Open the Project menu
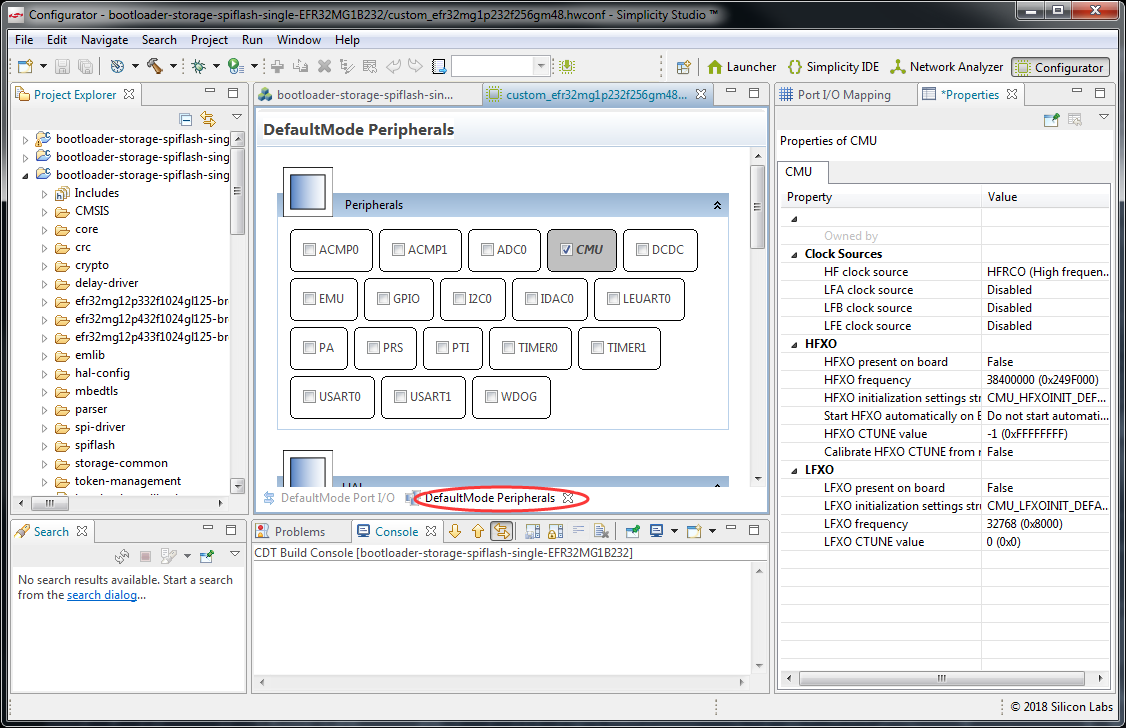The image size is (1126, 728). 209,40
